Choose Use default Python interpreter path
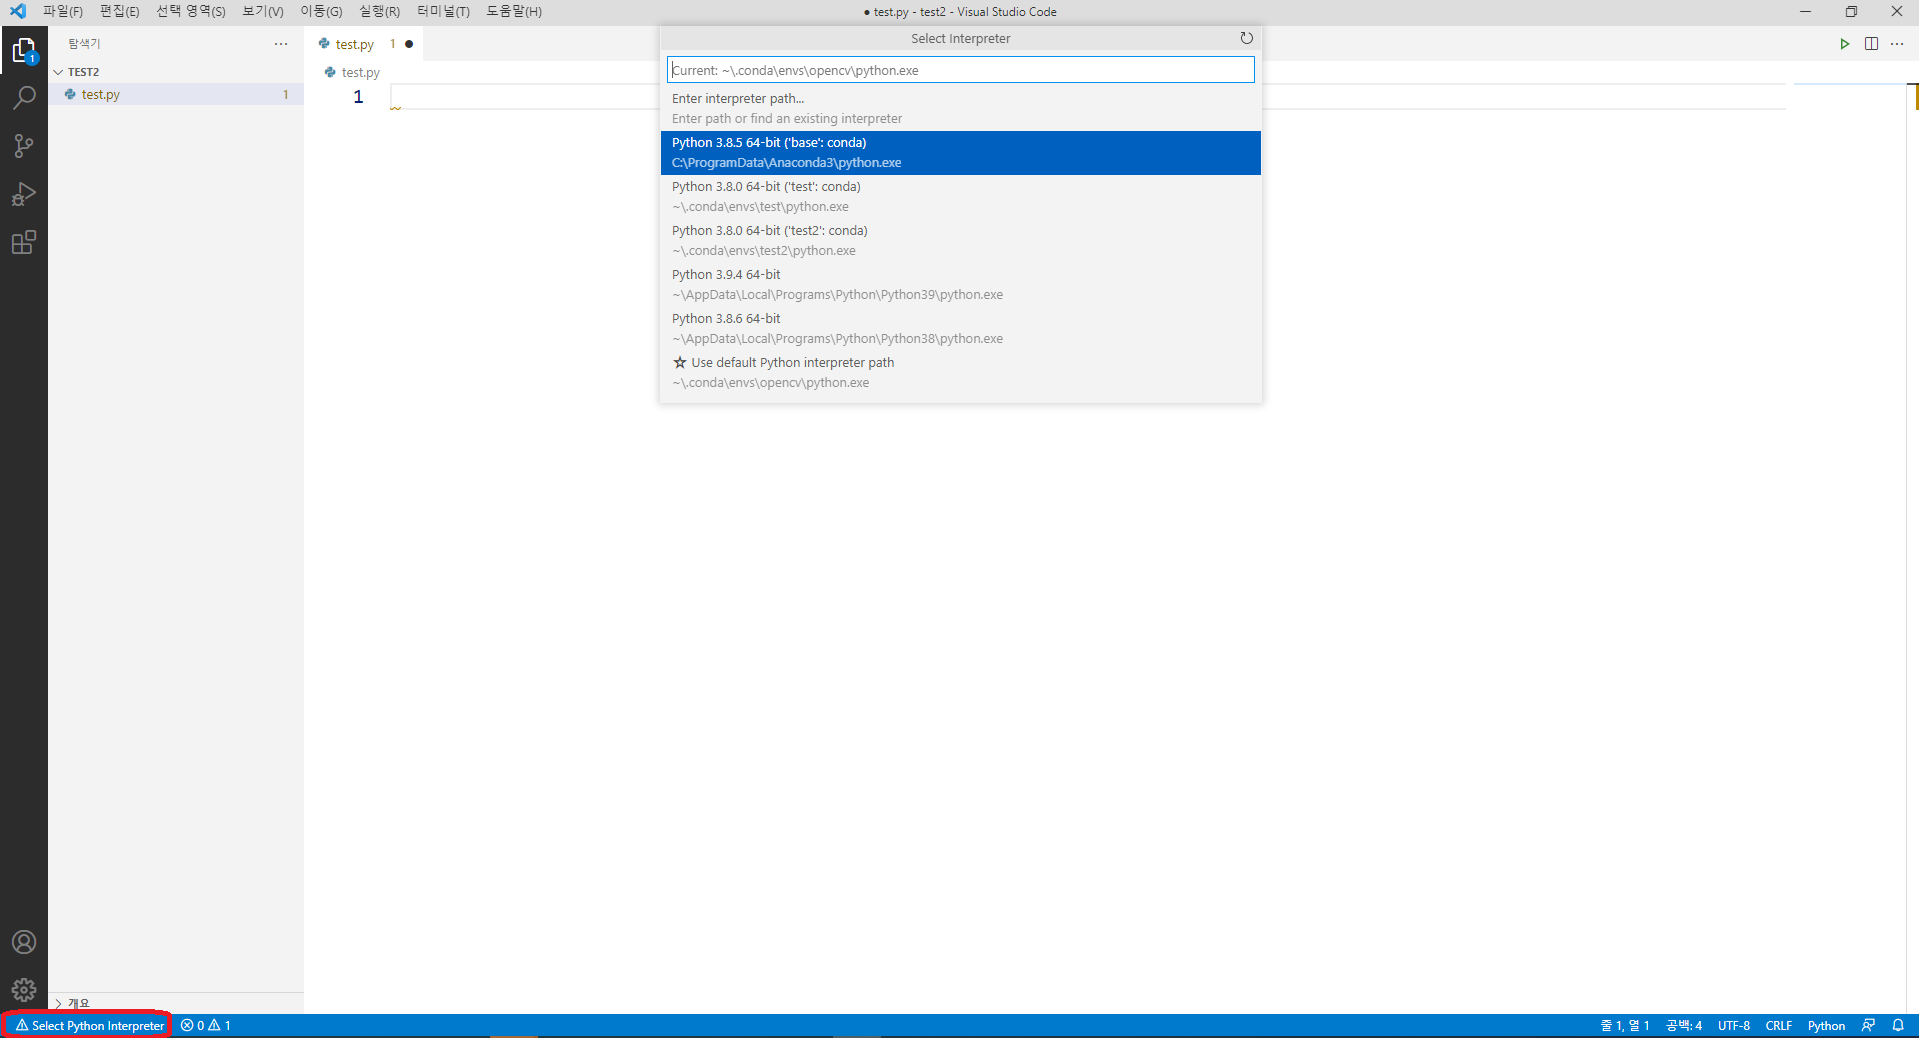The height and width of the screenshot is (1038, 1919). click(960, 372)
